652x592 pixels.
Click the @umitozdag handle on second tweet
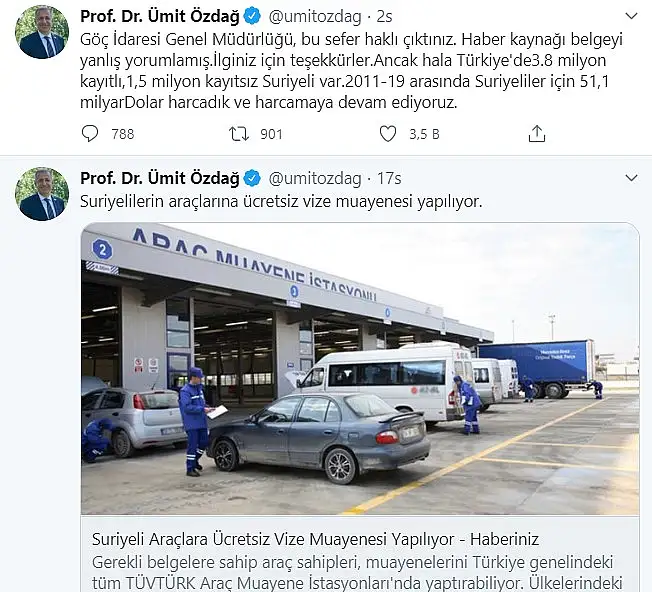point(315,179)
